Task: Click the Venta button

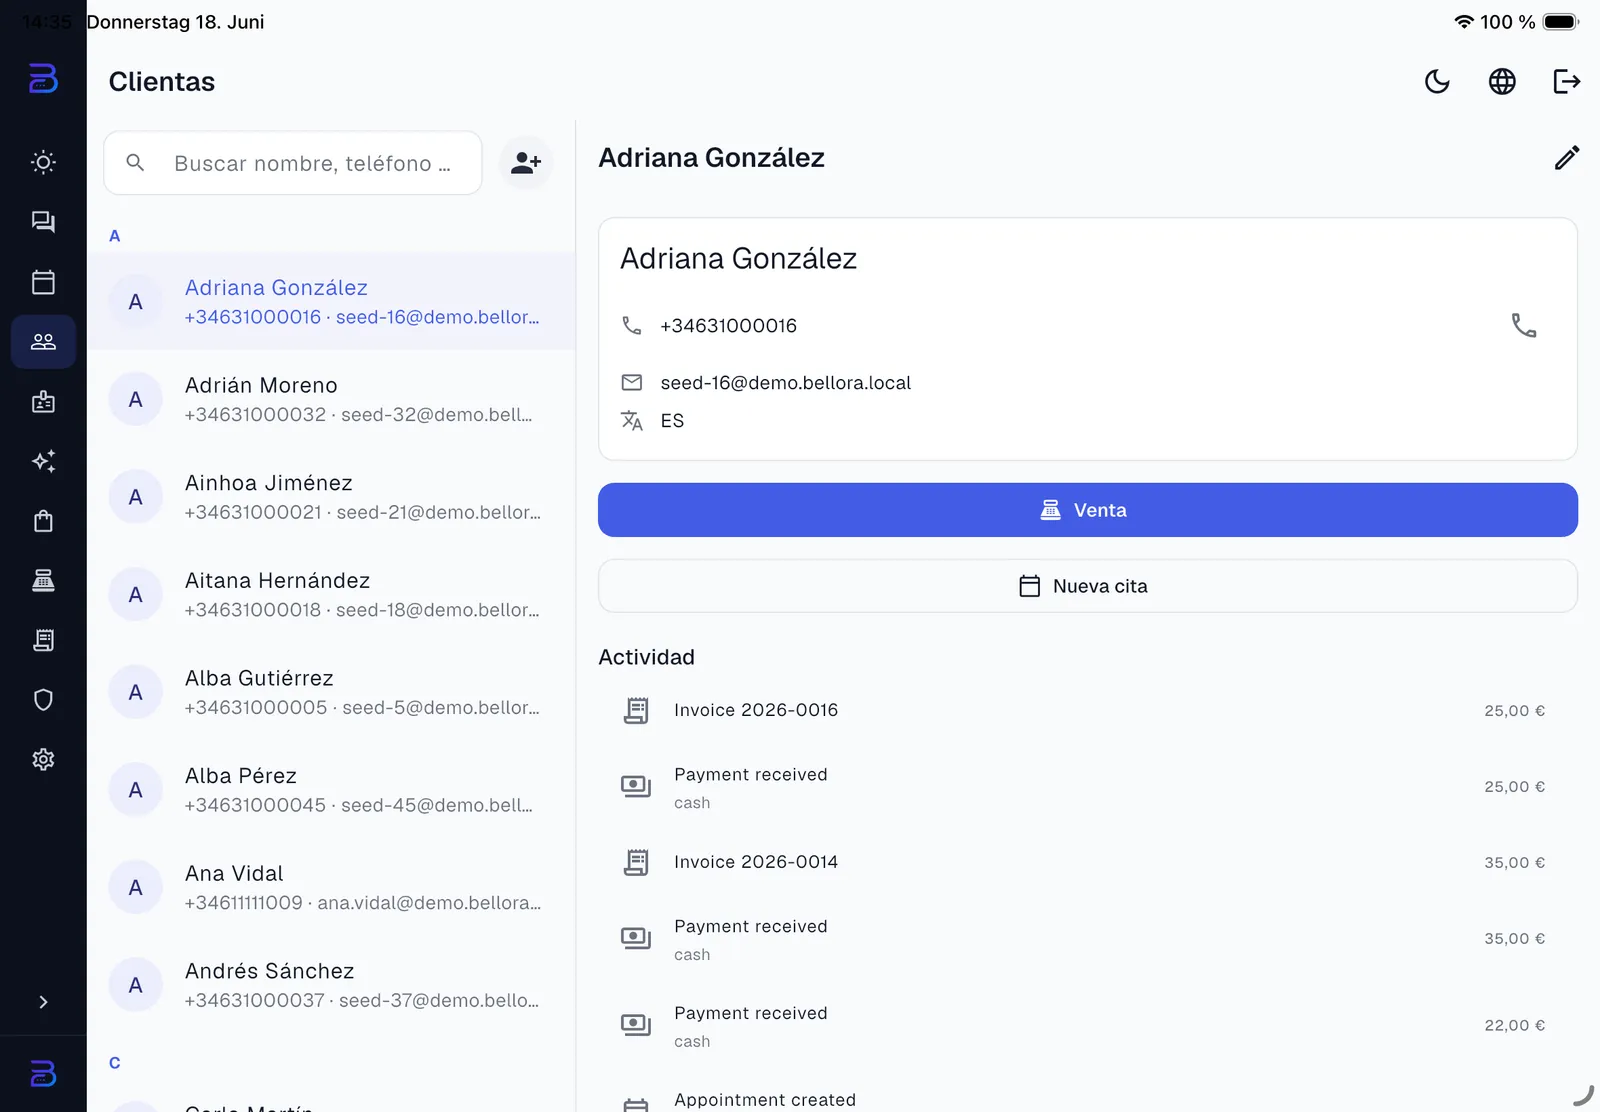Action: 1088,510
